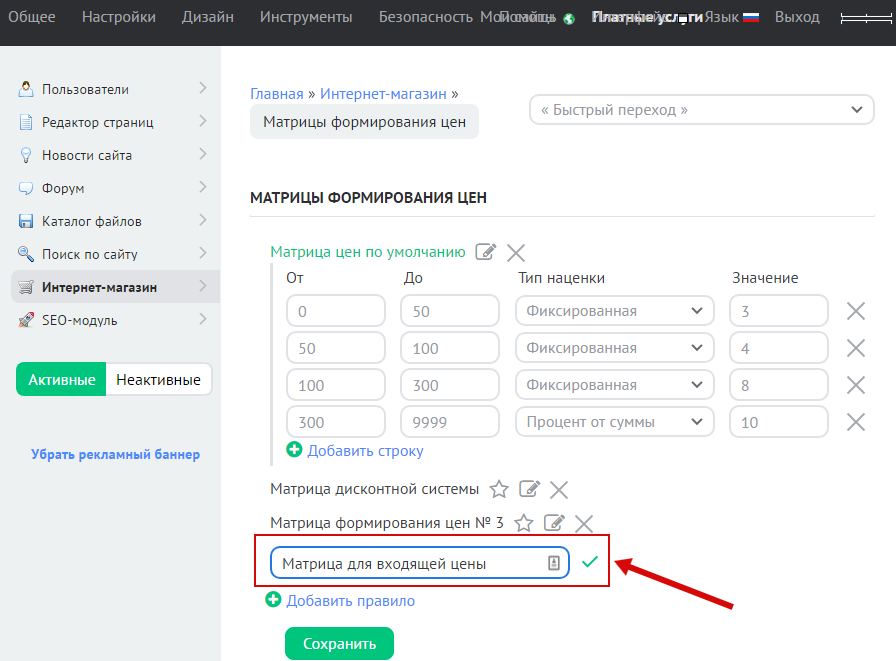This screenshot has width=896, height=661.
Task: Open Настройки top menu
Action: (119, 17)
